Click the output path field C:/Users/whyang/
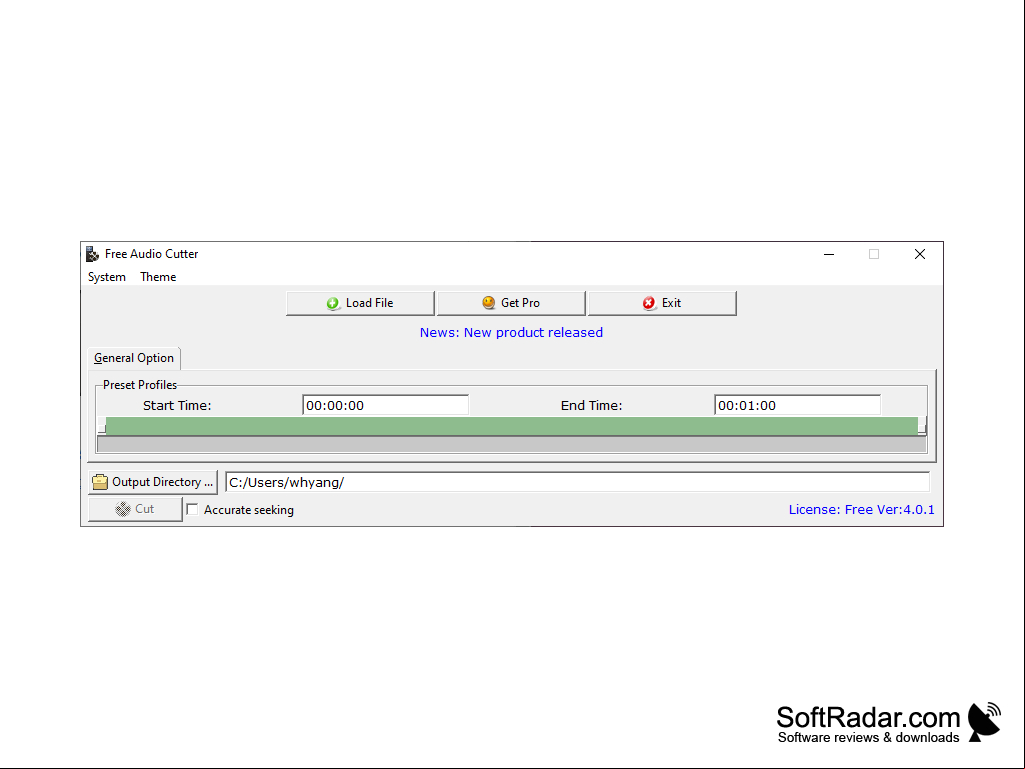Screen dimensions: 1025x769 point(577,483)
